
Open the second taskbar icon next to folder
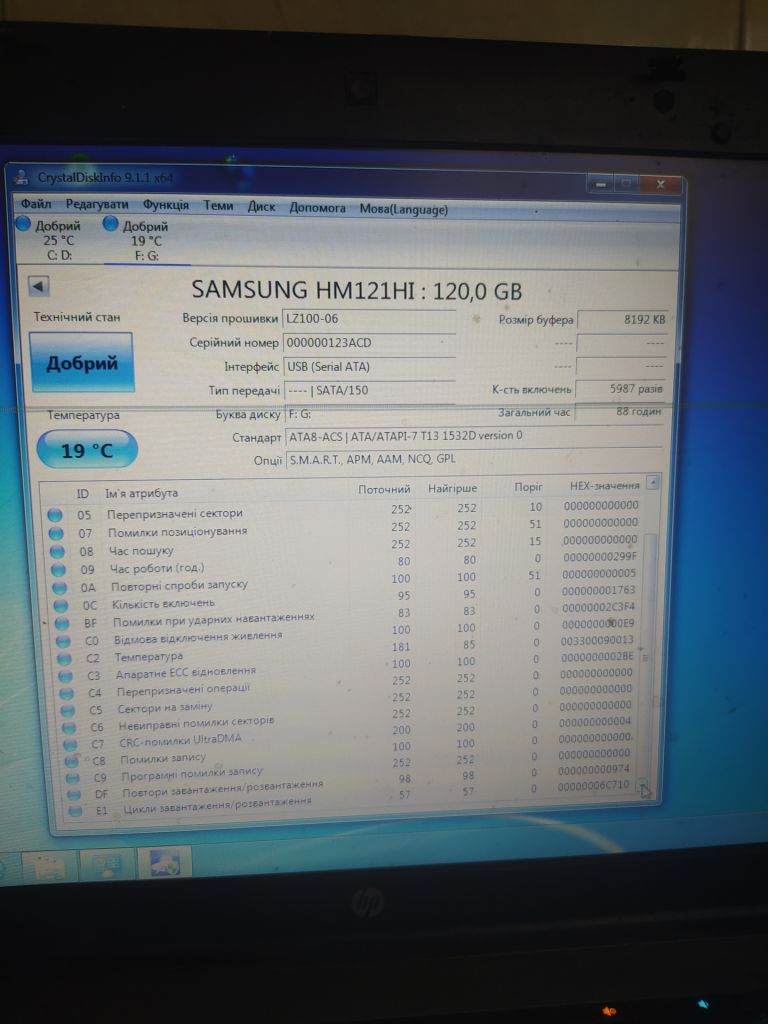pyautogui.click(x=106, y=865)
